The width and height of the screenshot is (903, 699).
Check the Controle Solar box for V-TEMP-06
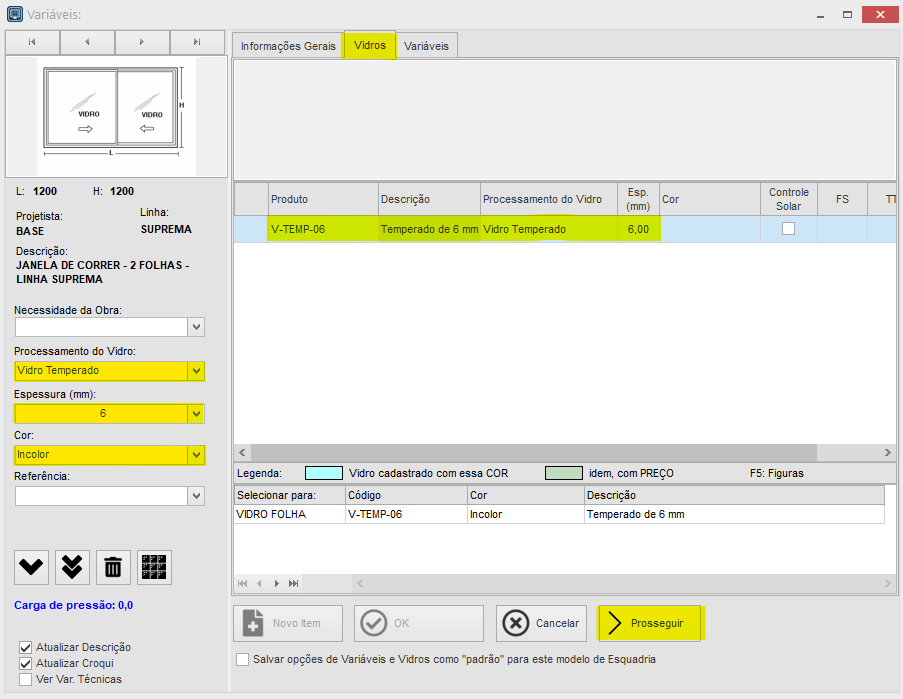[789, 228]
